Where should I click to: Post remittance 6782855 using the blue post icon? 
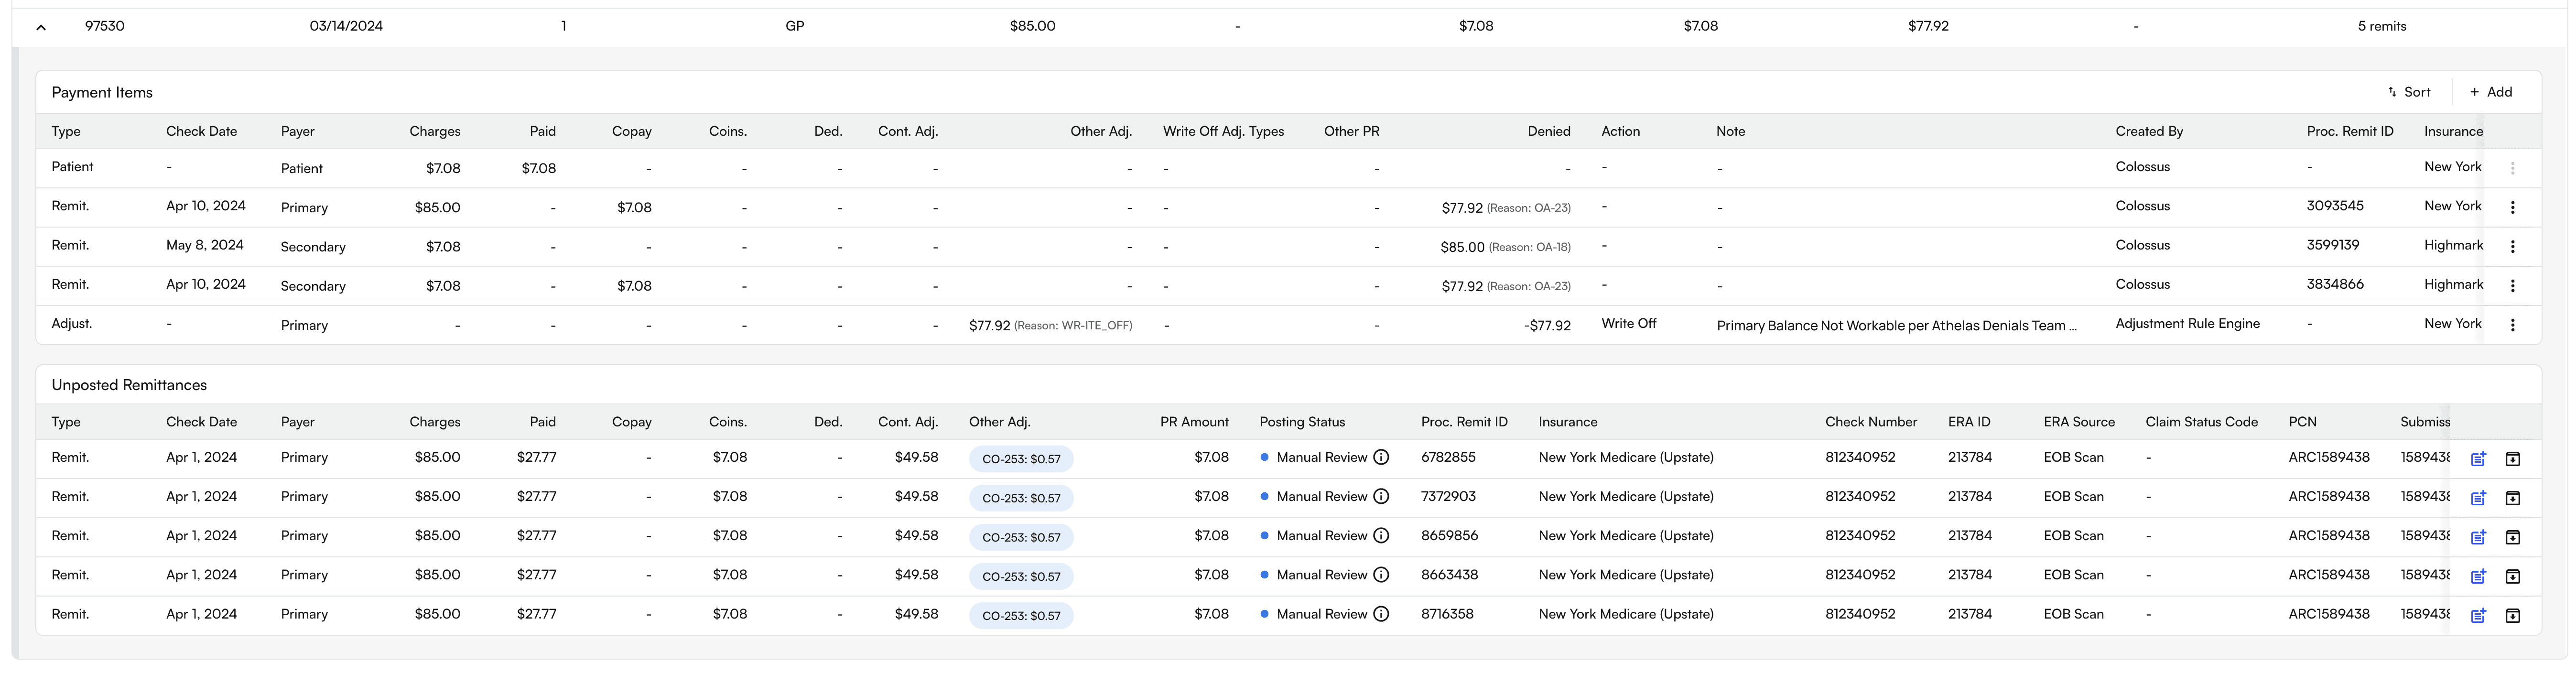(x=2478, y=459)
